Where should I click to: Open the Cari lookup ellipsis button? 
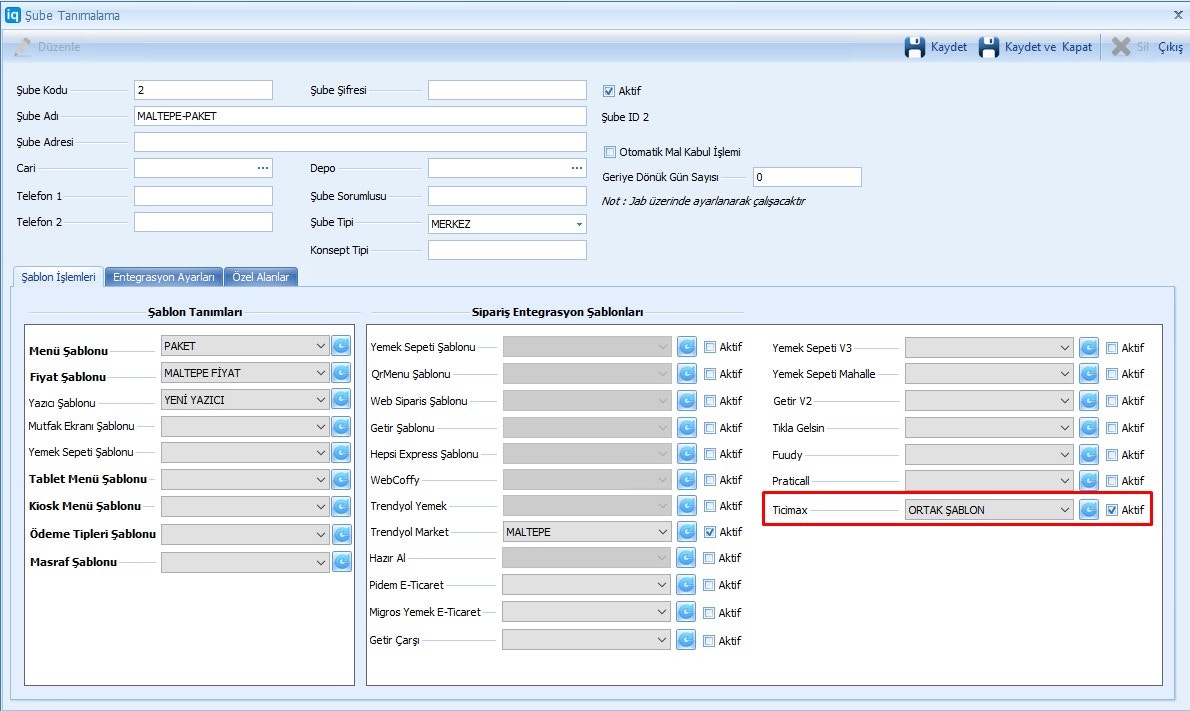pyautogui.click(x=263, y=168)
